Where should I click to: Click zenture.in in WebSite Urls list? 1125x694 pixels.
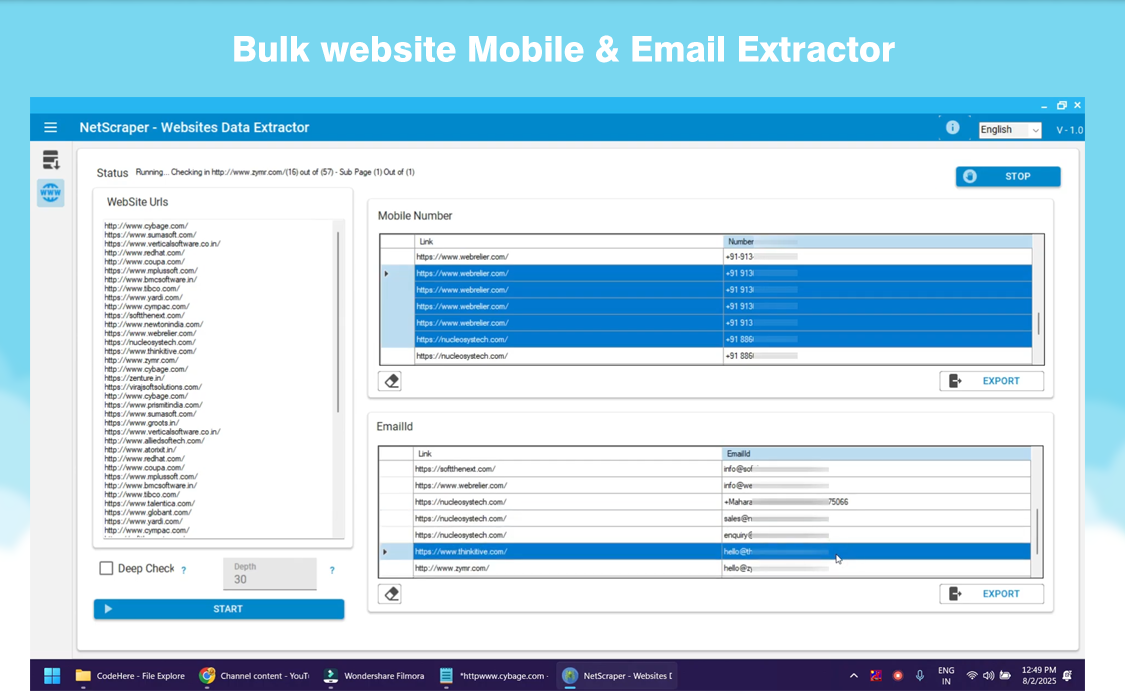click(x=134, y=378)
